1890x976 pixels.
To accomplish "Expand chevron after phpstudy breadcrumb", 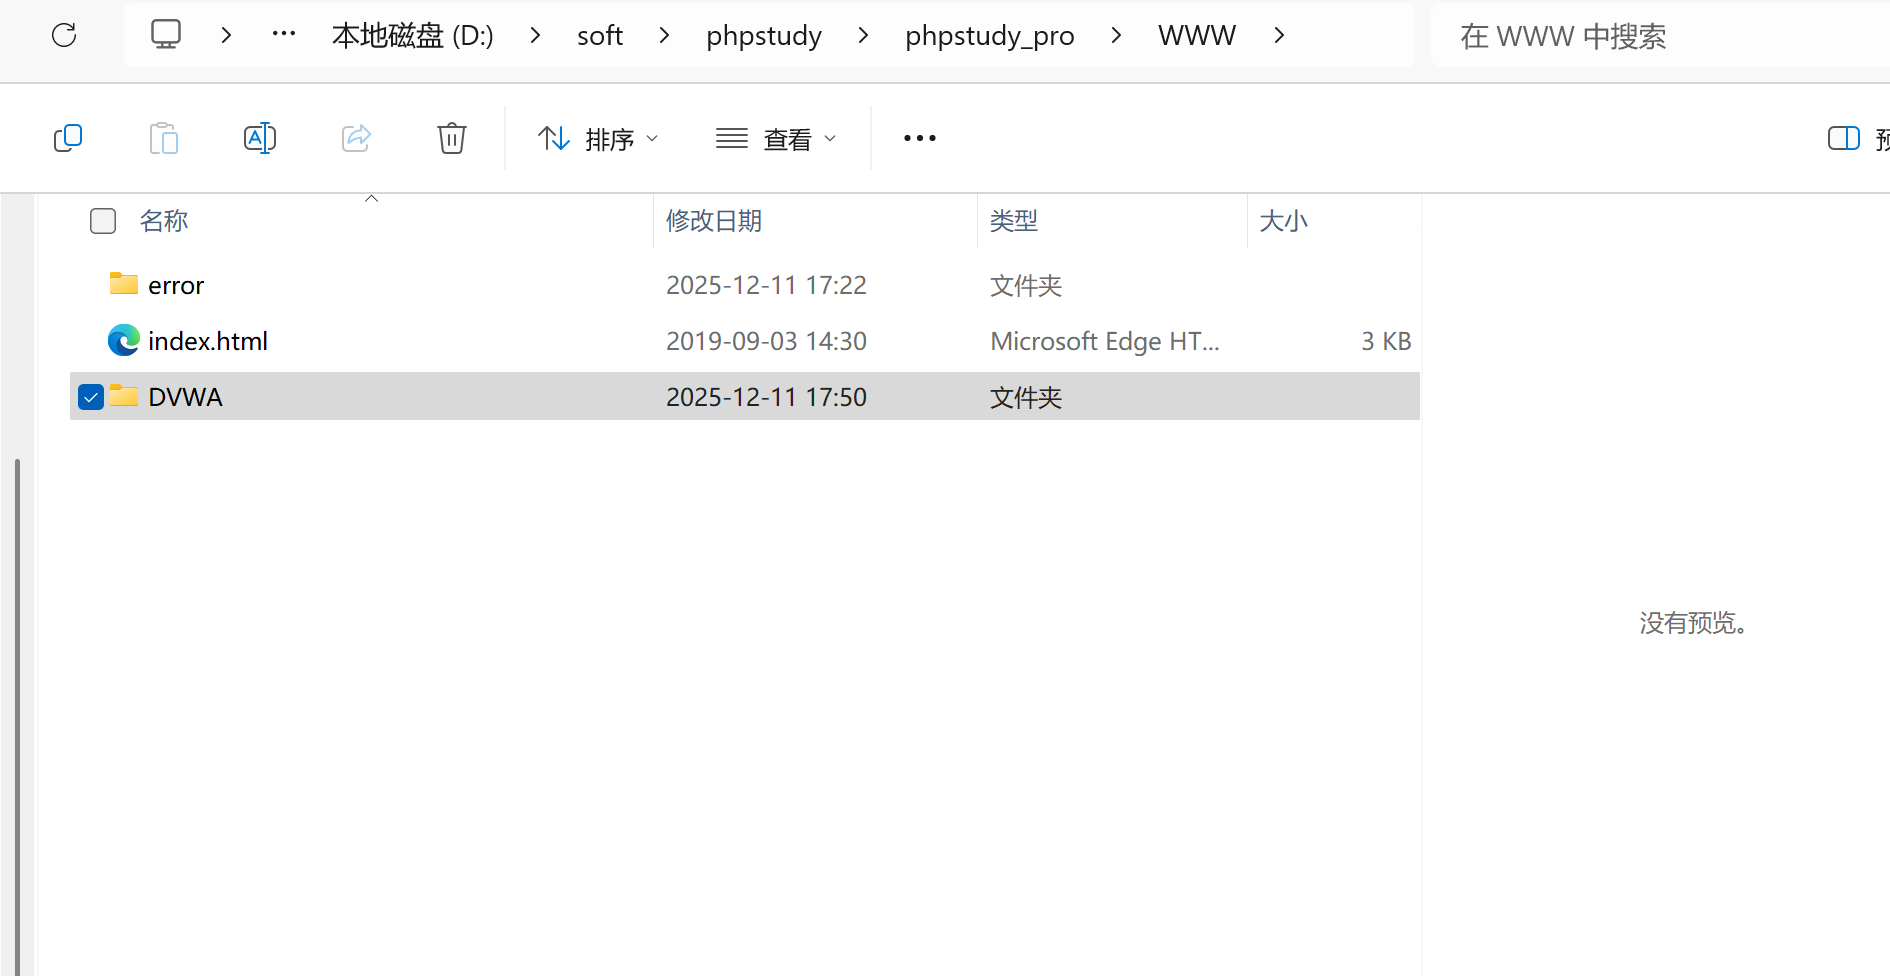I will coord(864,35).
